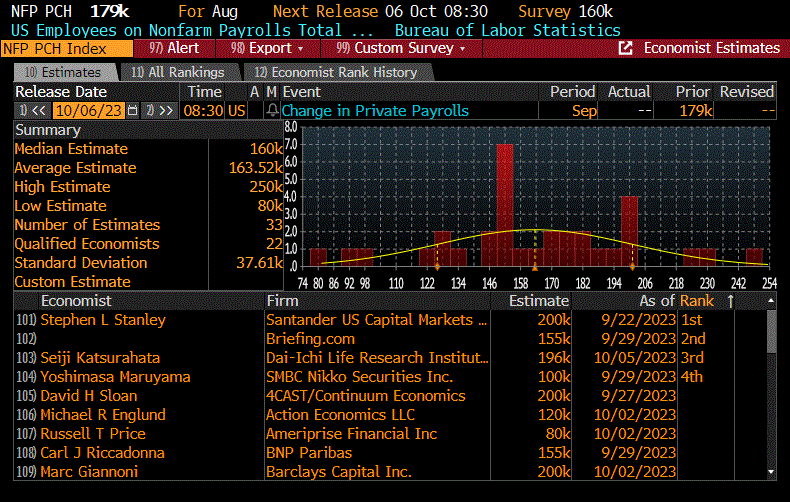Click Economist Estimates header link
Screen dimensions: 790x502
(x=711, y=48)
